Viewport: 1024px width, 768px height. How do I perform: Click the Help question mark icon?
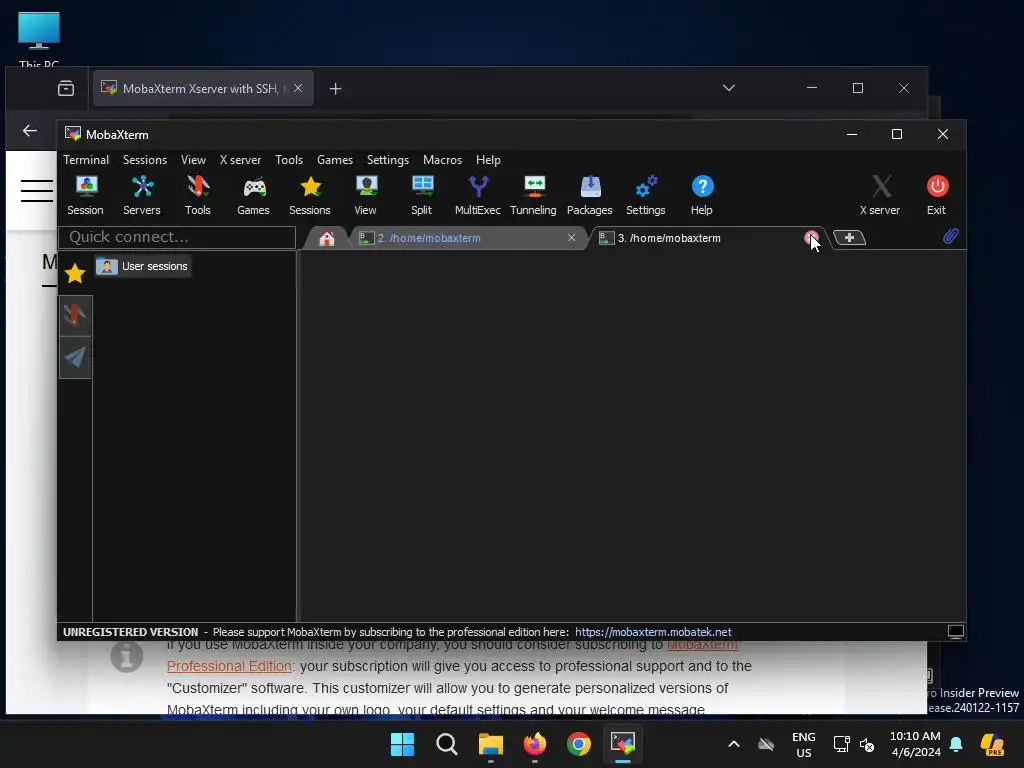(702, 195)
